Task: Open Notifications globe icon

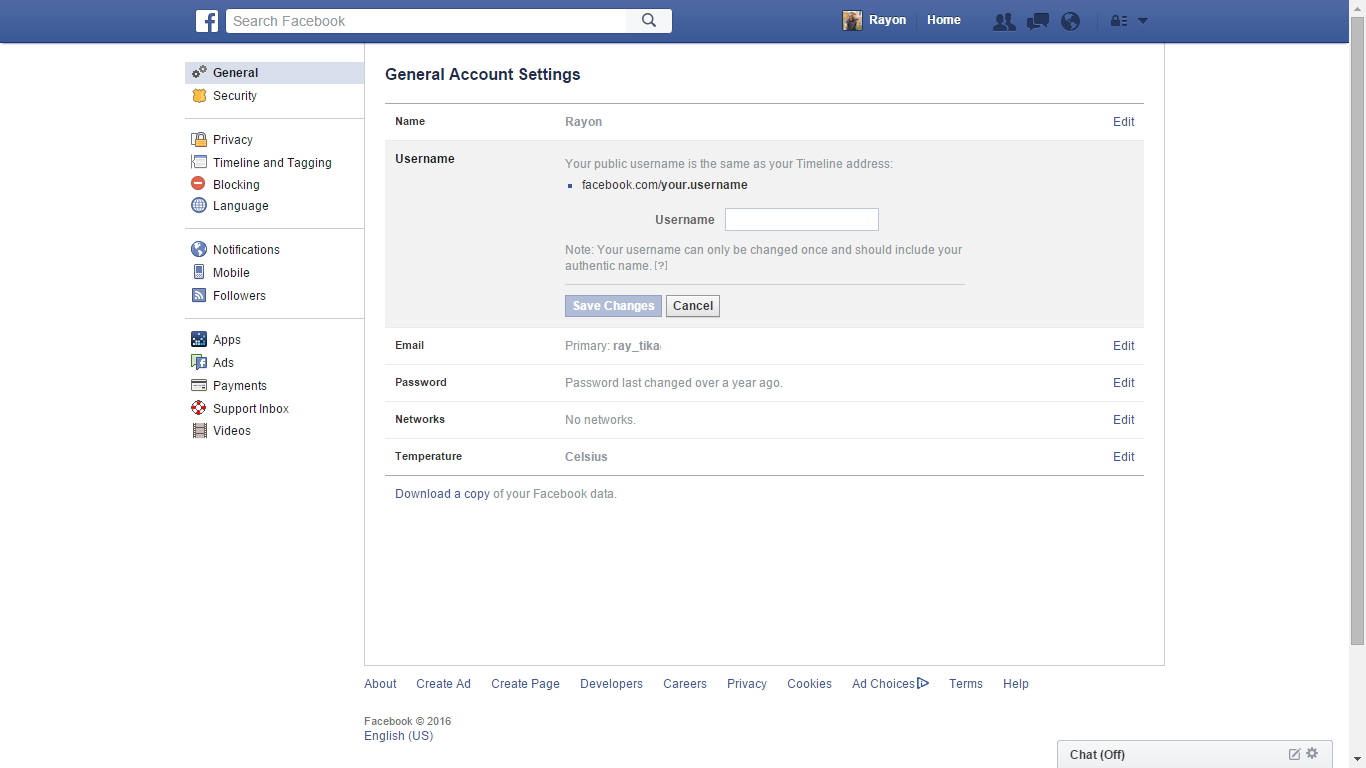Action: [1071, 21]
